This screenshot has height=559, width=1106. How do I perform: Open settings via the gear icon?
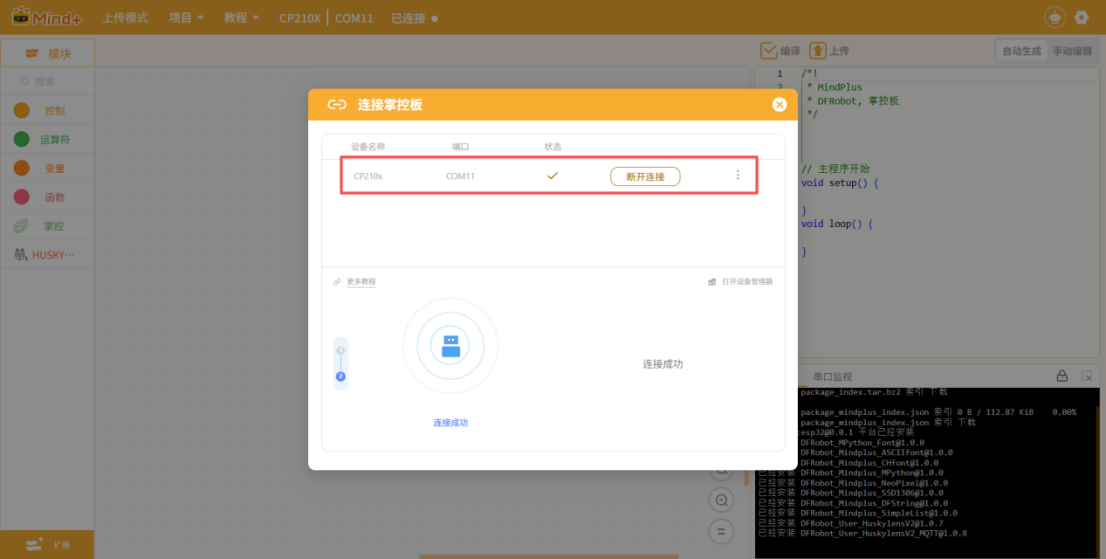1081,18
